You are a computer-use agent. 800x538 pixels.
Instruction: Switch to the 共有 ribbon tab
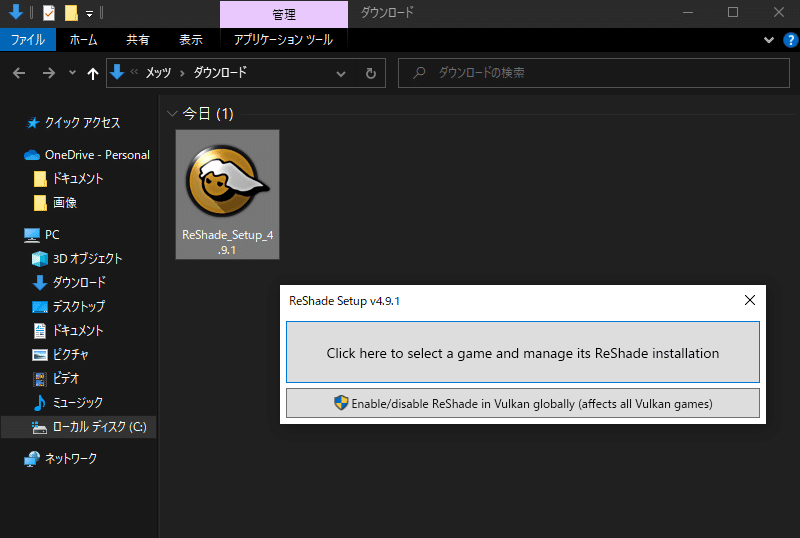pyautogui.click(x=138, y=40)
